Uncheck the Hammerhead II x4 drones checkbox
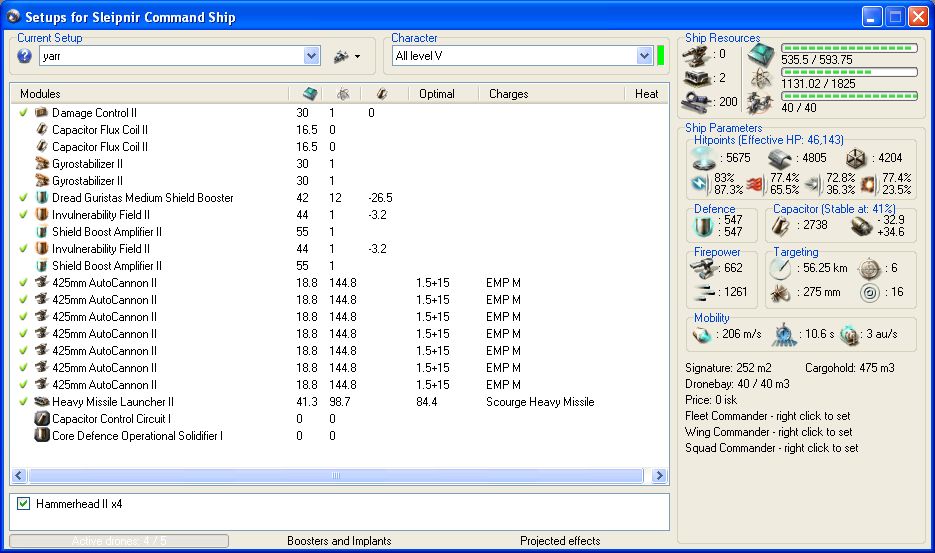The height and width of the screenshot is (553, 935). pyautogui.click(x=24, y=504)
